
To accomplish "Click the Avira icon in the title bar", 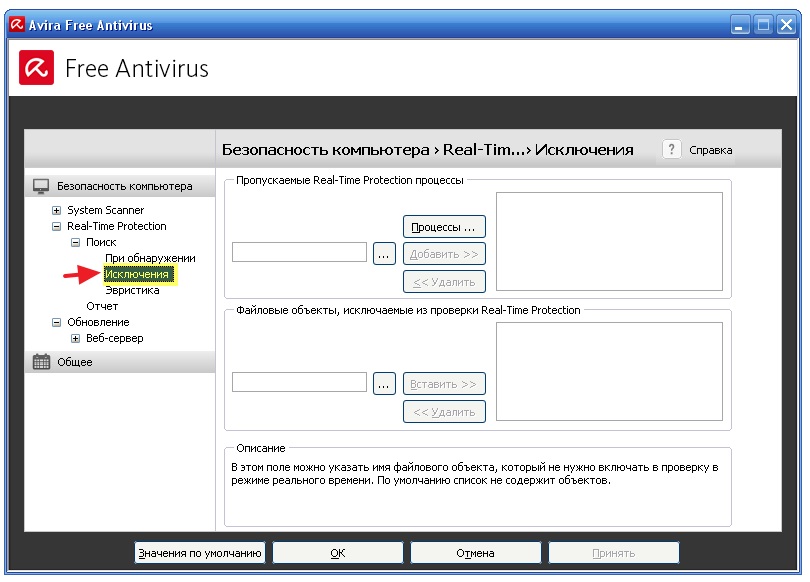I will (17, 24).
